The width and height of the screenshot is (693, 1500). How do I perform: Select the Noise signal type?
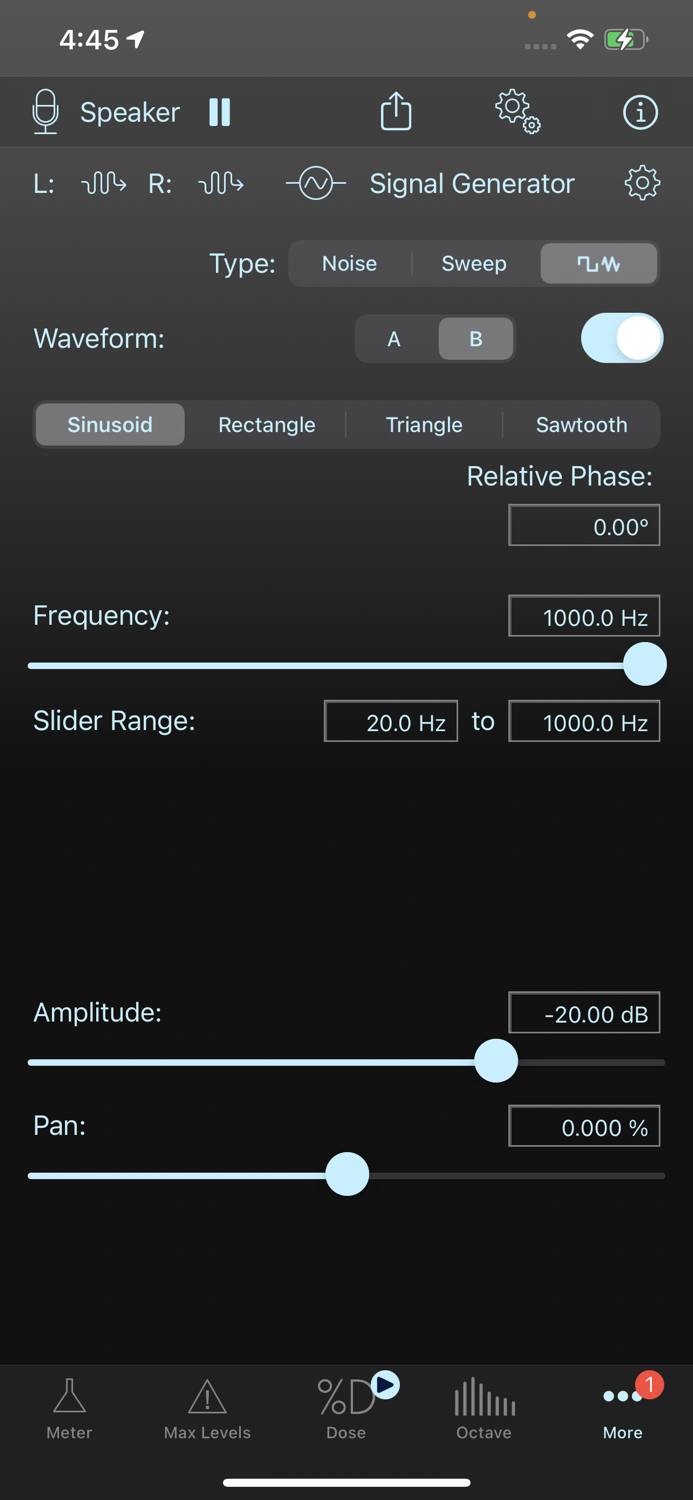pyautogui.click(x=349, y=263)
